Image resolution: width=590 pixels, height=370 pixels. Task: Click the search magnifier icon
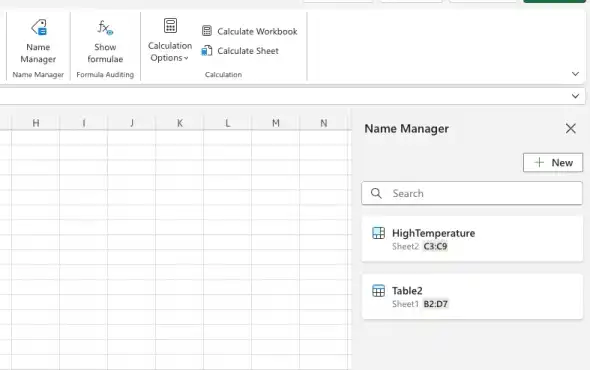tap(376, 193)
